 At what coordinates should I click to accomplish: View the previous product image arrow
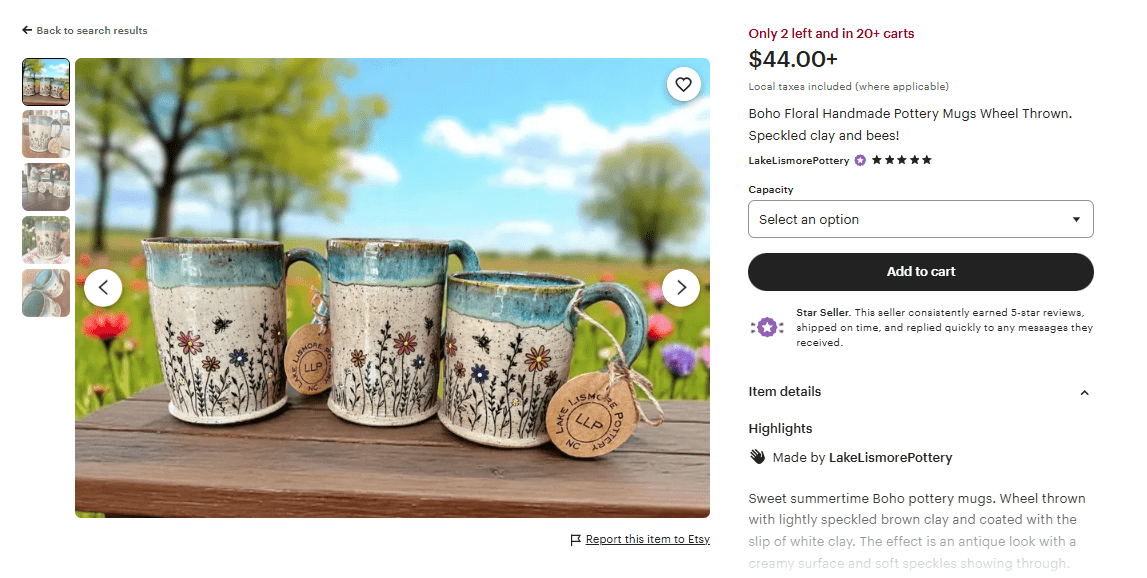coord(104,287)
